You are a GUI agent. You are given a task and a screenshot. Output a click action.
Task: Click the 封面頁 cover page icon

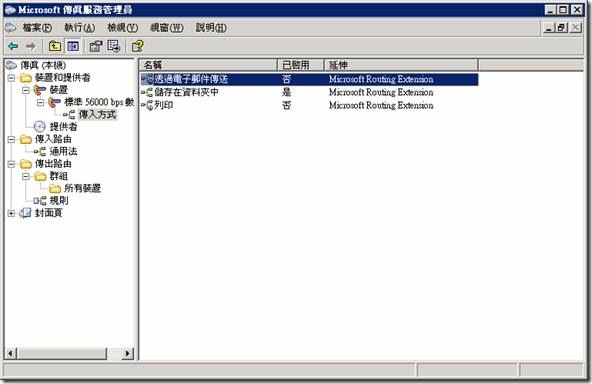(x=26, y=213)
